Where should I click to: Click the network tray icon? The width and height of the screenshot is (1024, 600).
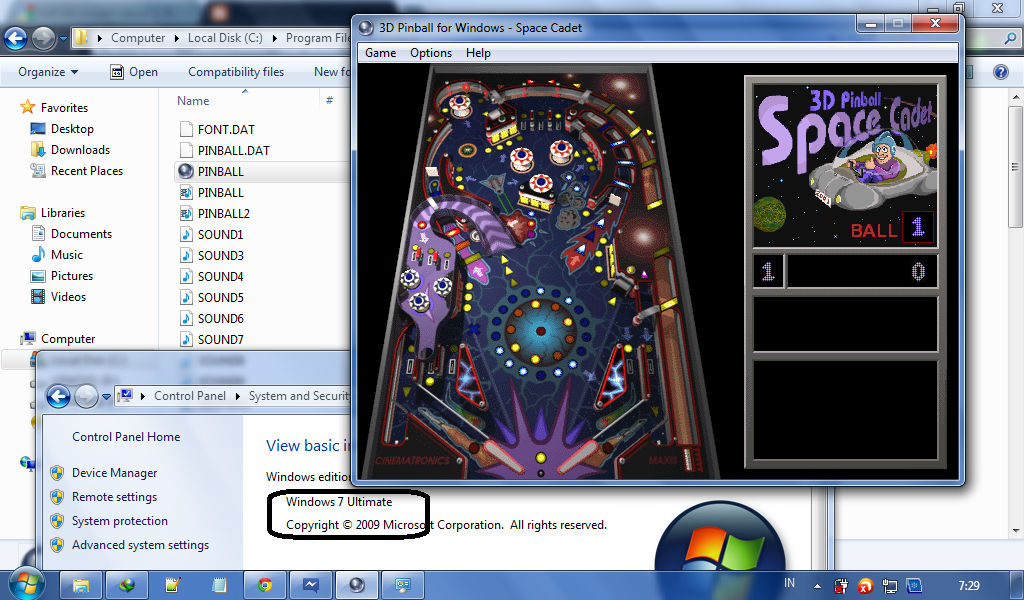(x=889, y=586)
